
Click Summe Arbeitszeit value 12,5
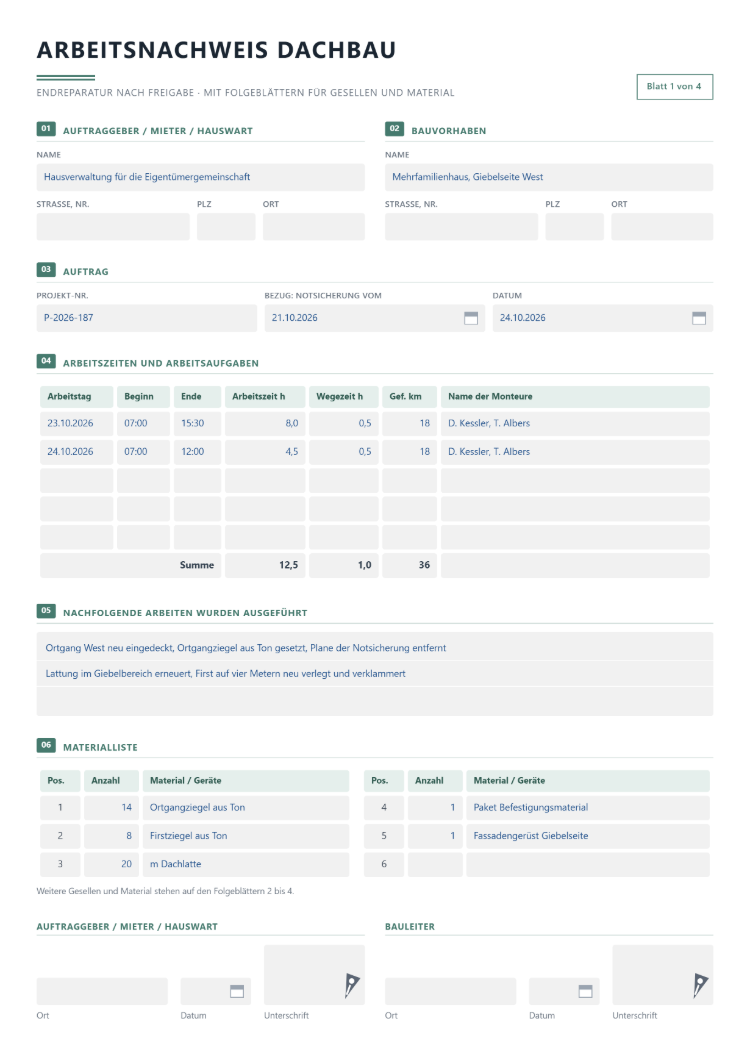coord(265,565)
